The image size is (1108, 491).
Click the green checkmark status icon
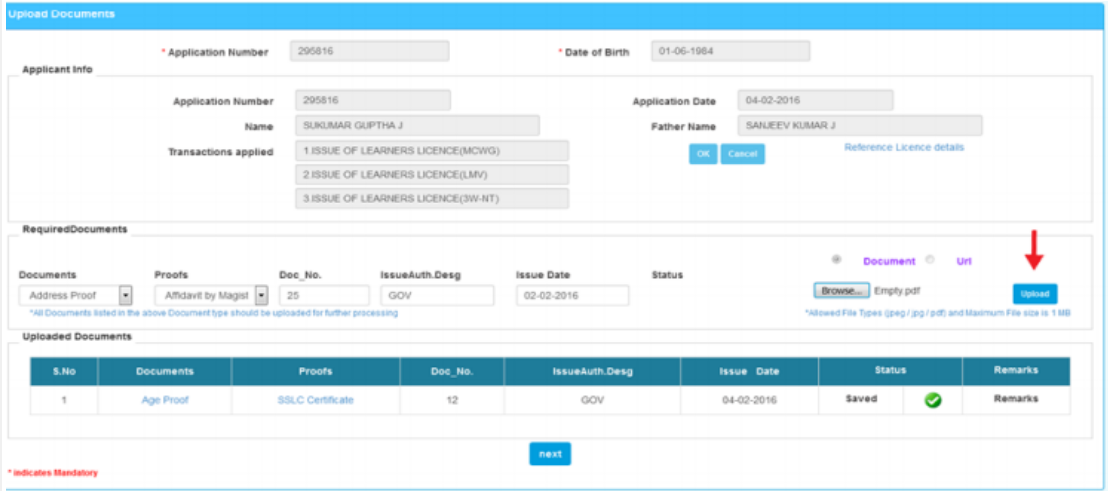coord(932,400)
